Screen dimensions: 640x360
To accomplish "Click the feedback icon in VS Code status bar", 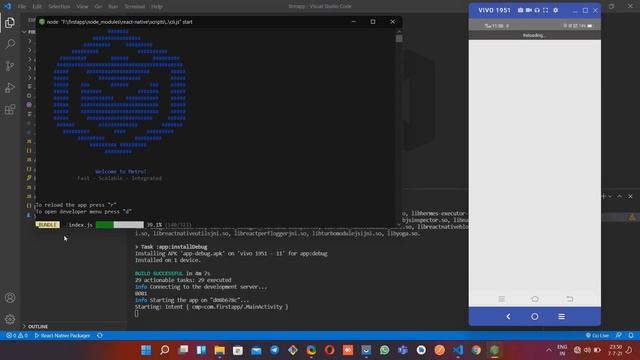I will [619, 336].
